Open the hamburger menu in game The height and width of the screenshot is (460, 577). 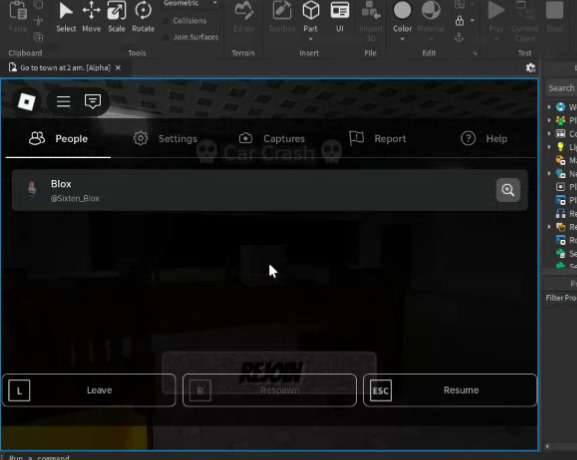coord(63,101)
